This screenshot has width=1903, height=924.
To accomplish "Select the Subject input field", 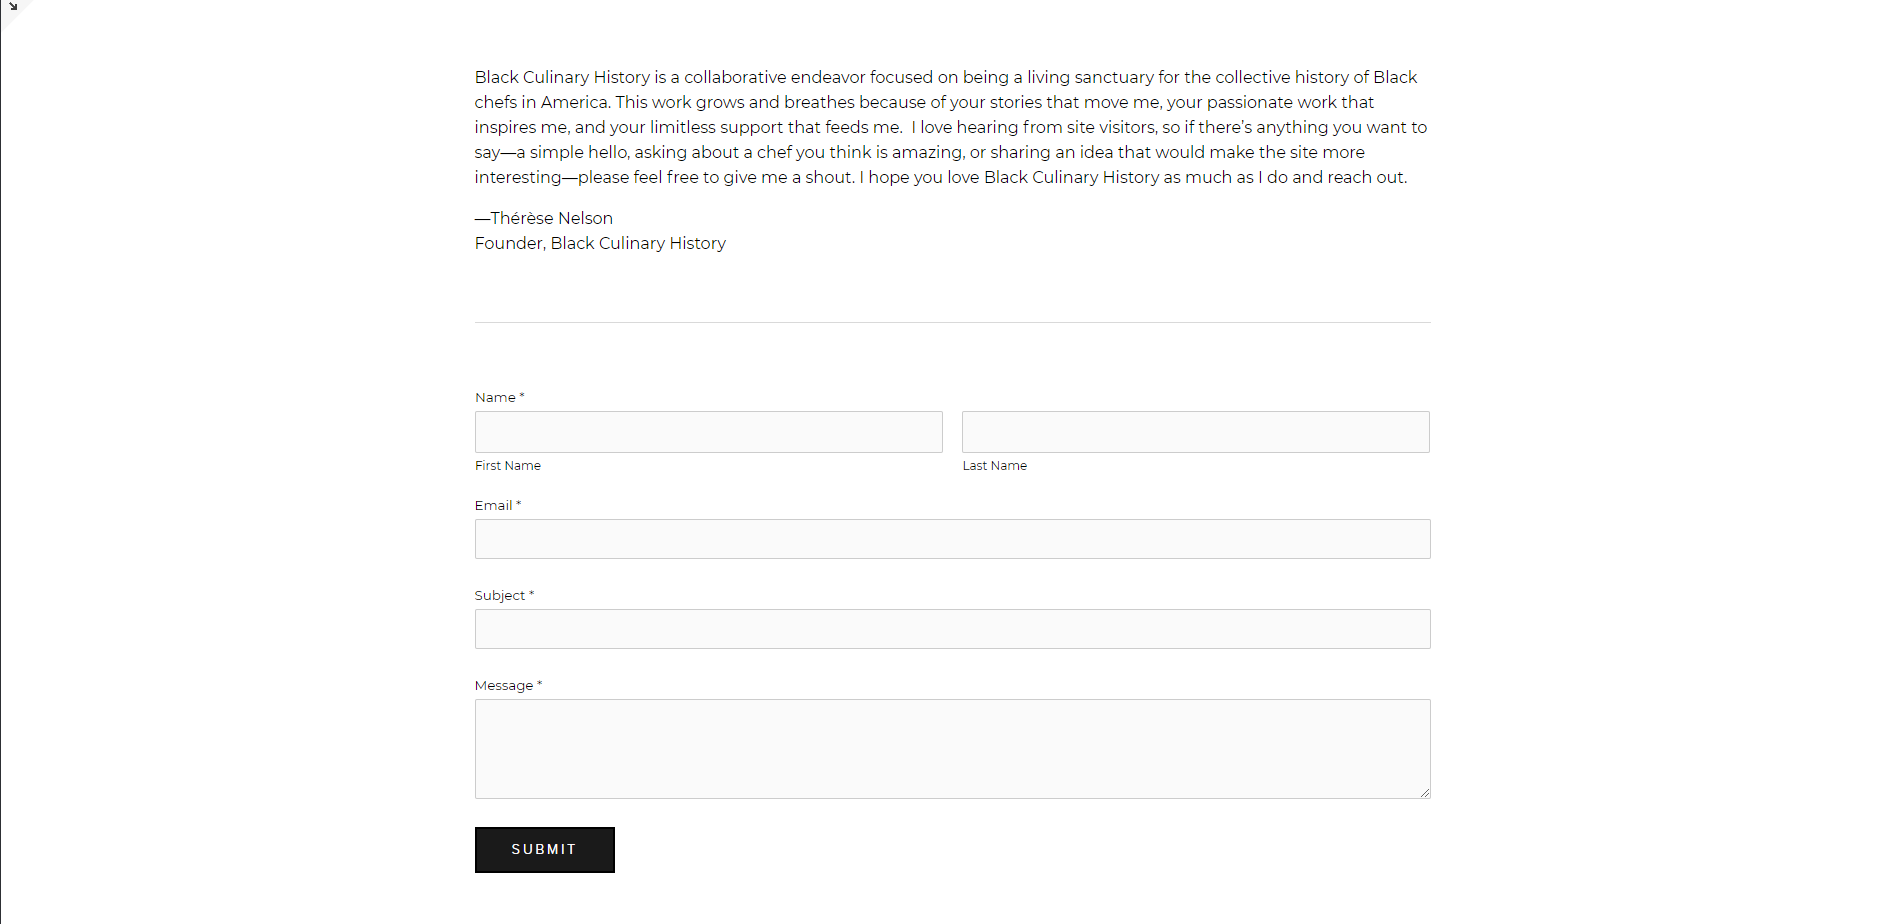I will click(x=952, y=629).
